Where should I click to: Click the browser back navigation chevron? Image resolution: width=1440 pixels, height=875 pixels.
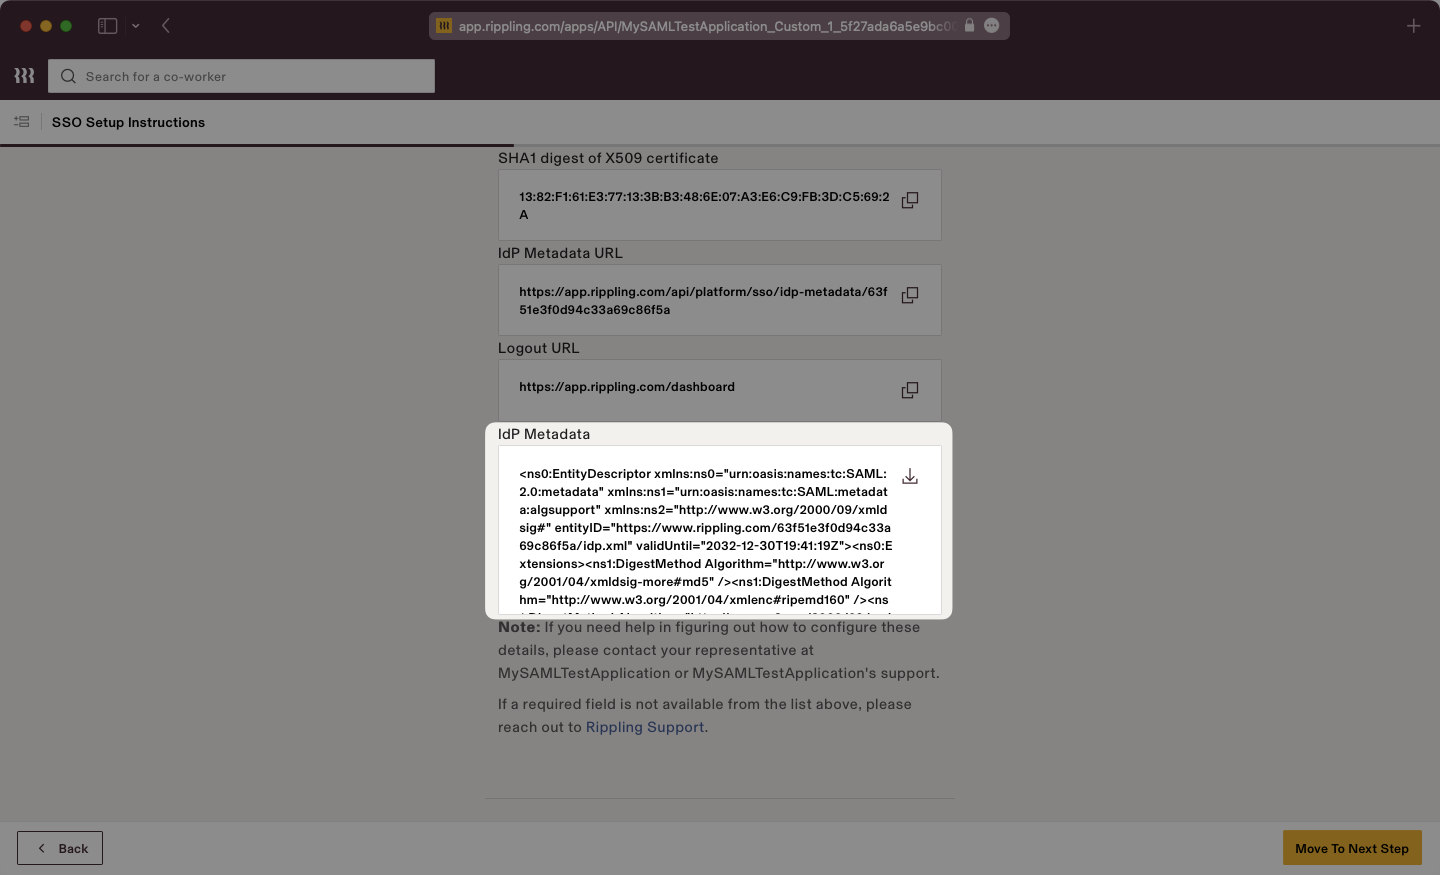coord(166,25)
